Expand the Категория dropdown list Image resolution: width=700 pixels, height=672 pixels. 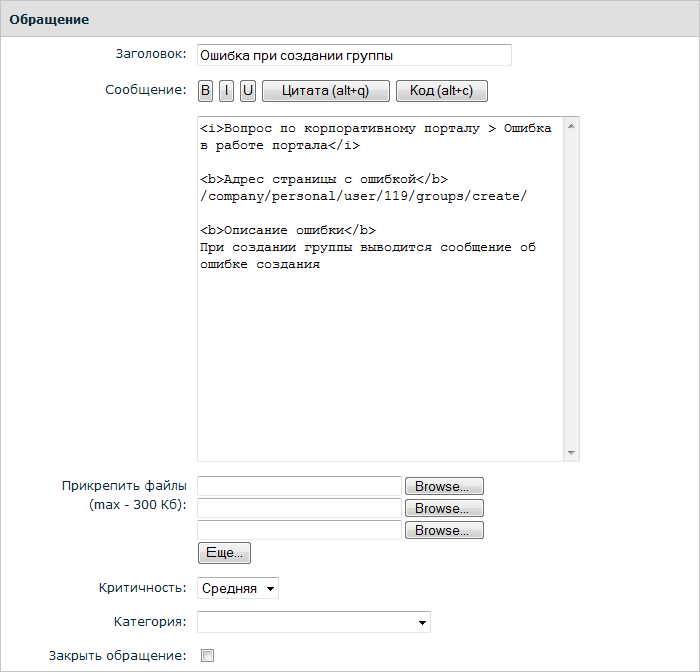coord(313,623)
